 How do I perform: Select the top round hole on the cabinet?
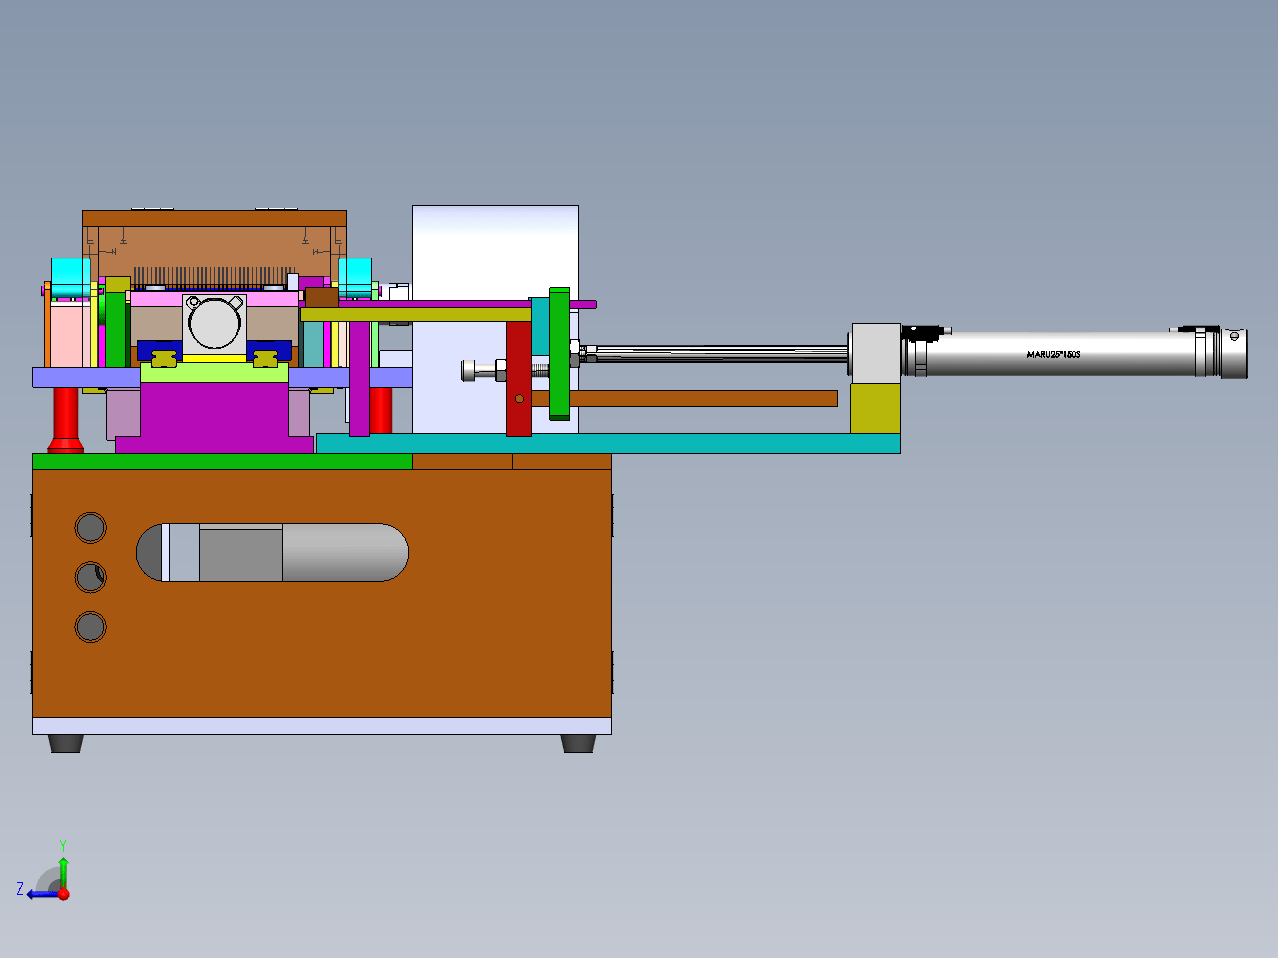coord(90,527)
